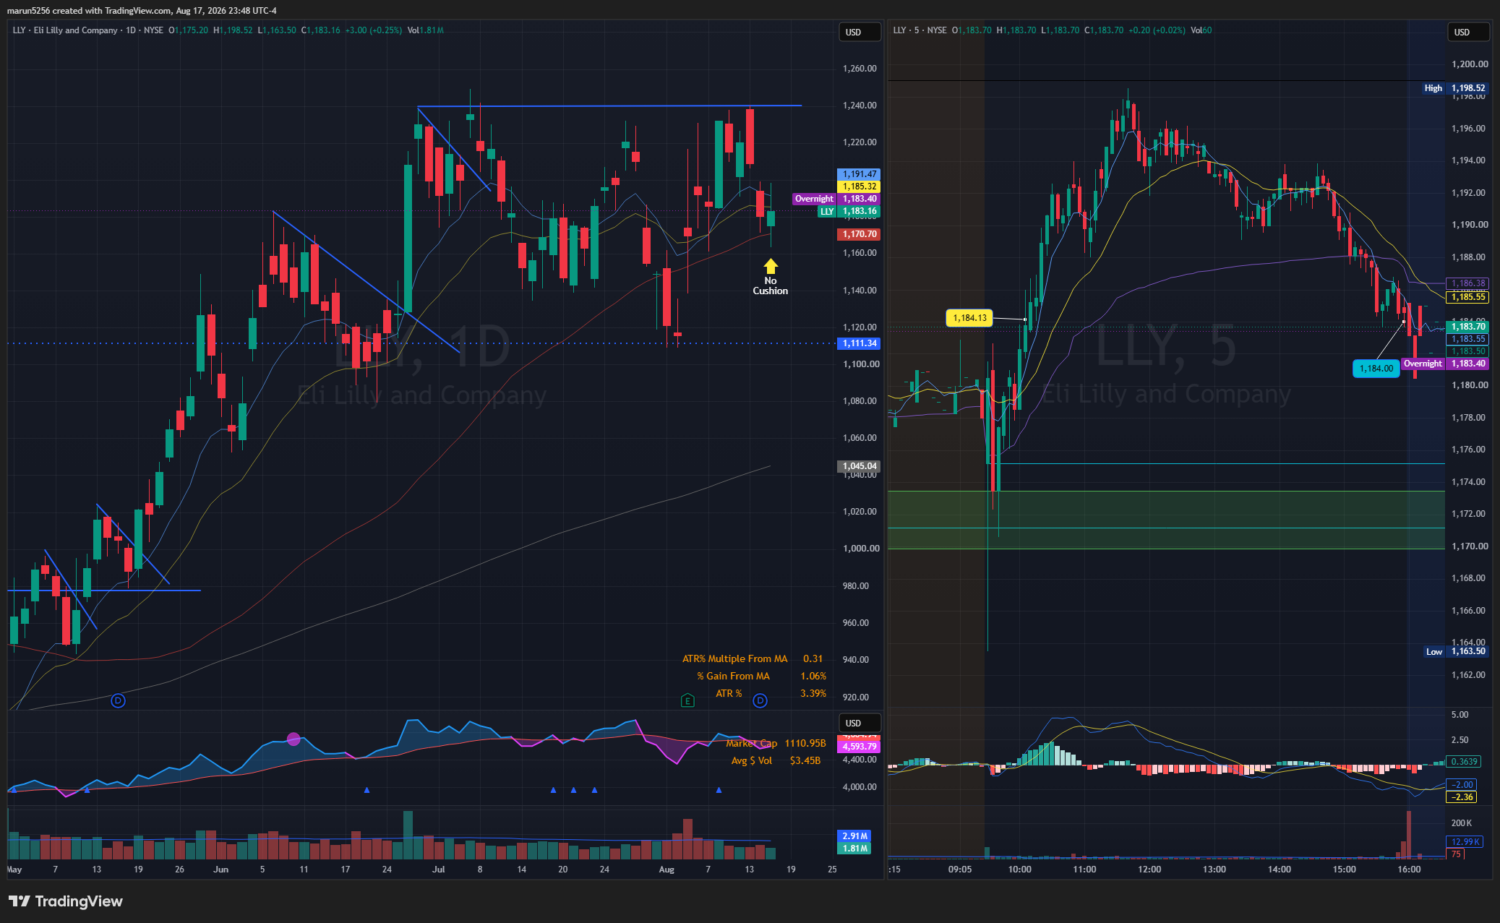Click the red "1,170.70" price label
This screenshot has width=1500, height=923.
pos(859,234)
